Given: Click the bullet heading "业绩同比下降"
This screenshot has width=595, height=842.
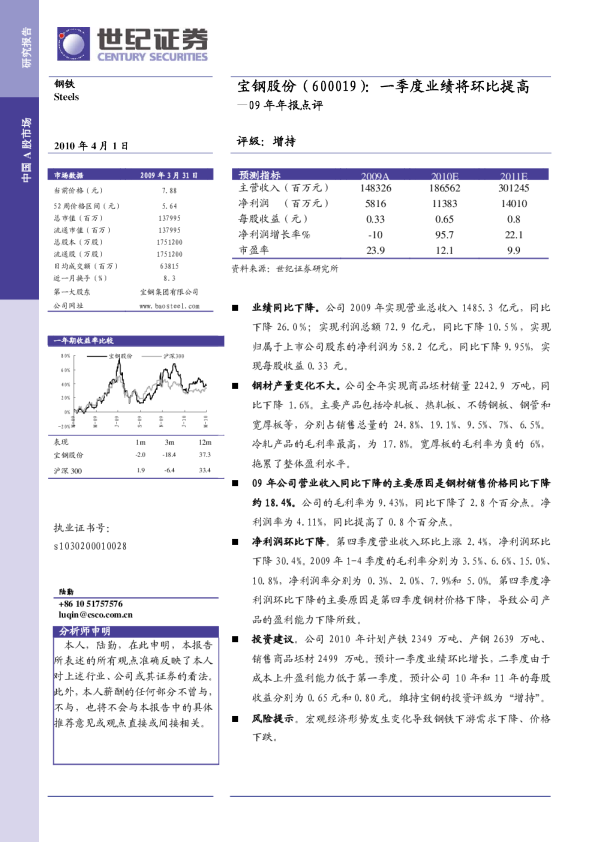Looking at the screenshot, I should pos(285,308).
